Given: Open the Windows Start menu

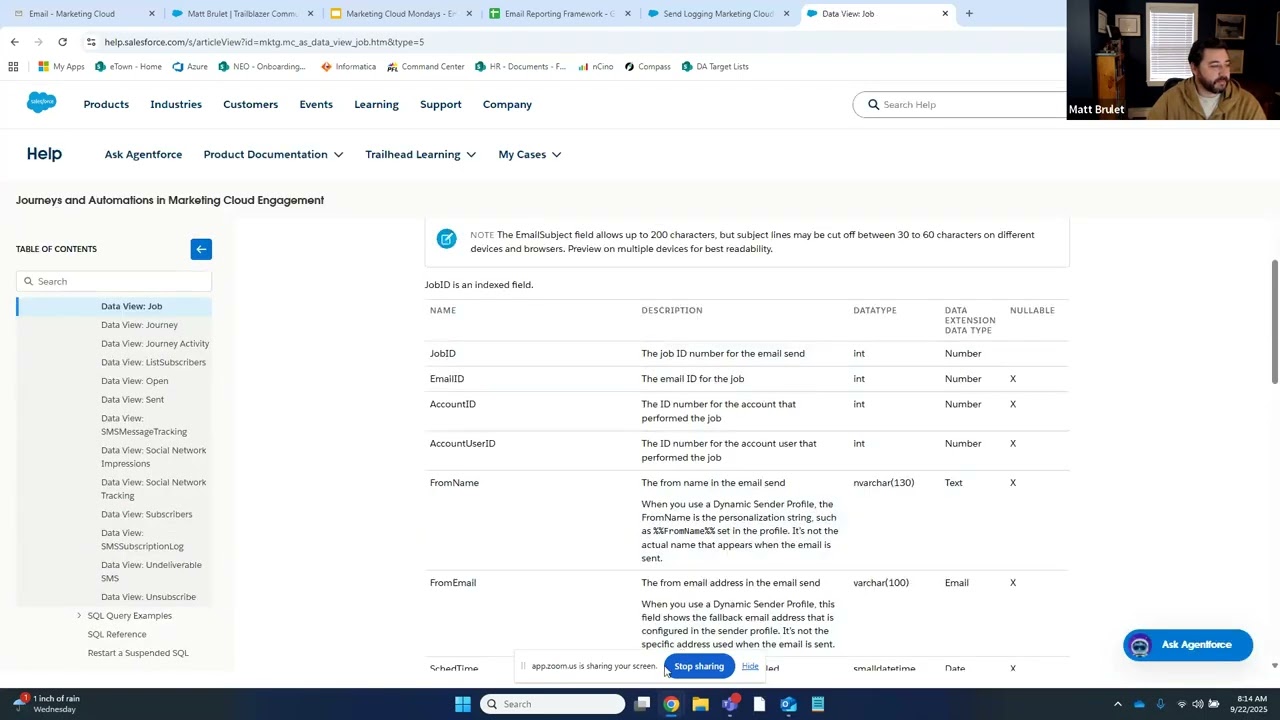Looking at the screenshot, I should (x=463, y=704).
